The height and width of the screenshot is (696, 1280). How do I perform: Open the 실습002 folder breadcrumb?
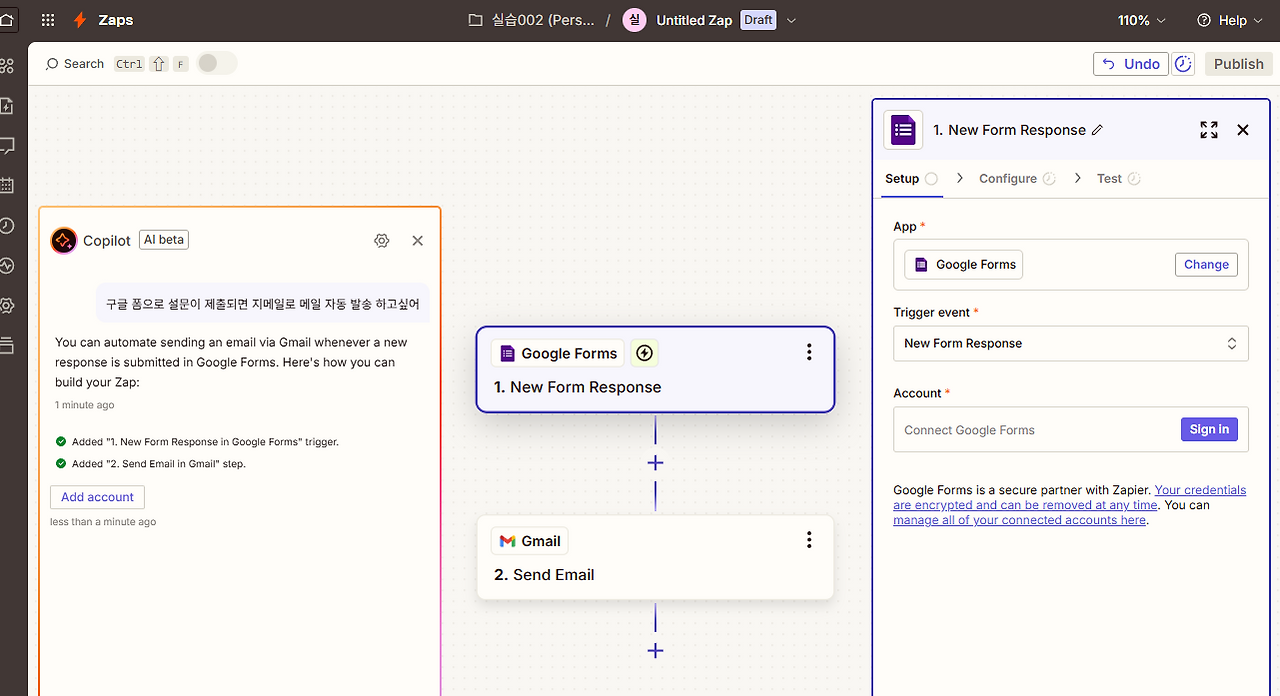pyautogui.click(x=532, y=20)
